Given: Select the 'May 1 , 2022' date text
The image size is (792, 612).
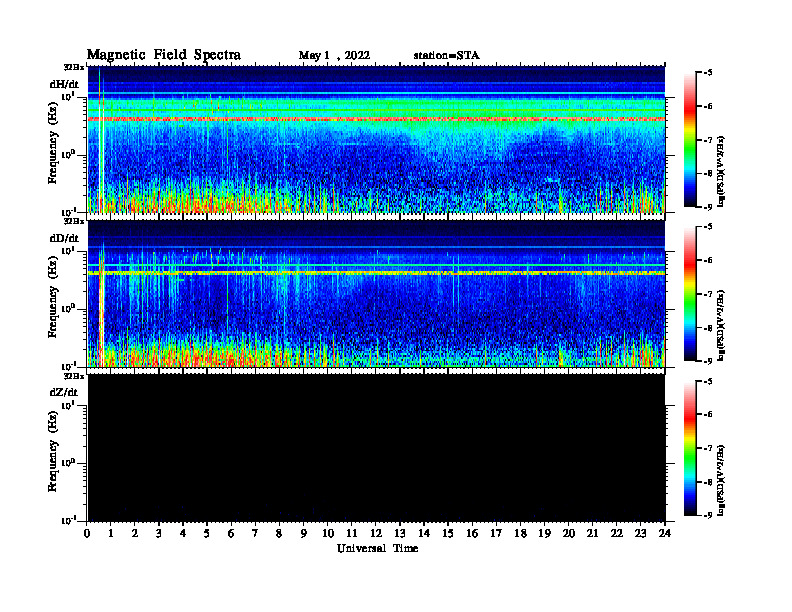Looking at the screenshot, I should [x=334, y=56].
